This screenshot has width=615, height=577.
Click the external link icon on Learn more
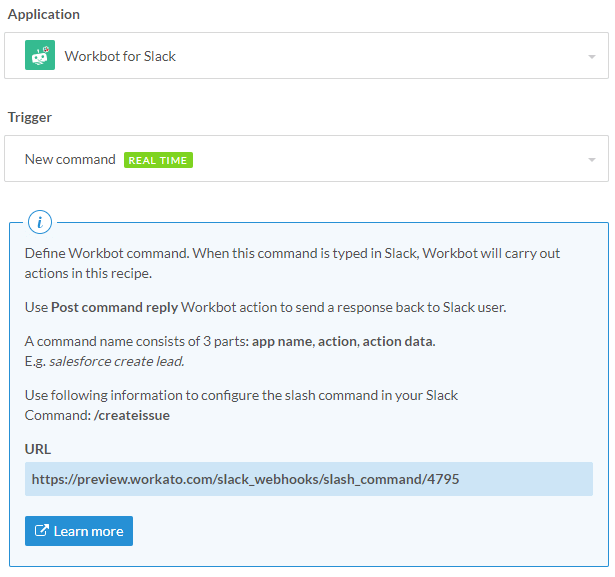coord(42,531)
